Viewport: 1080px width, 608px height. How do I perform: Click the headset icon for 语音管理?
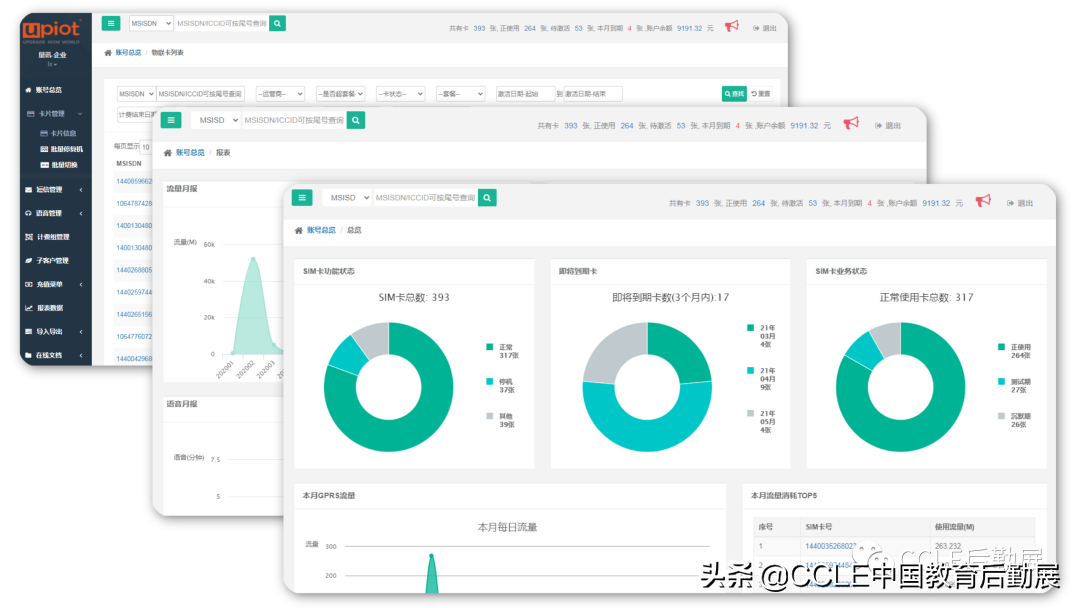click(28, 213)
